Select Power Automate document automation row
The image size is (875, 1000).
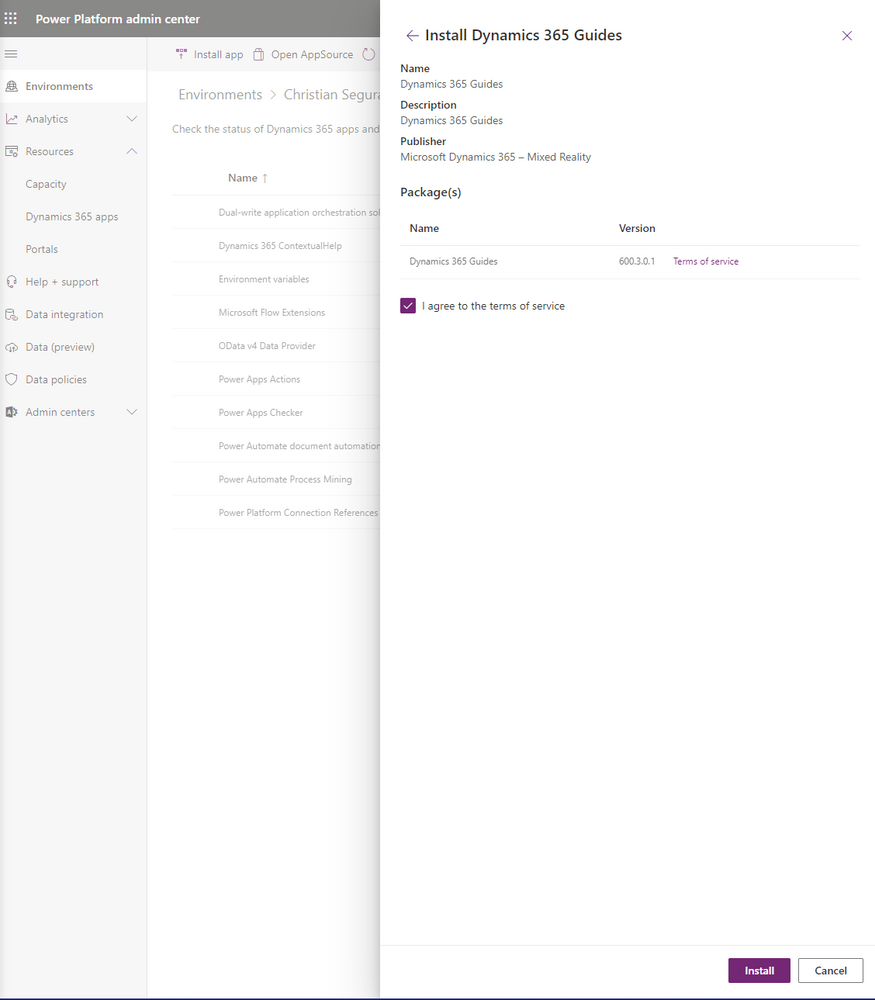pyautogui.click(x=276, y=446)
